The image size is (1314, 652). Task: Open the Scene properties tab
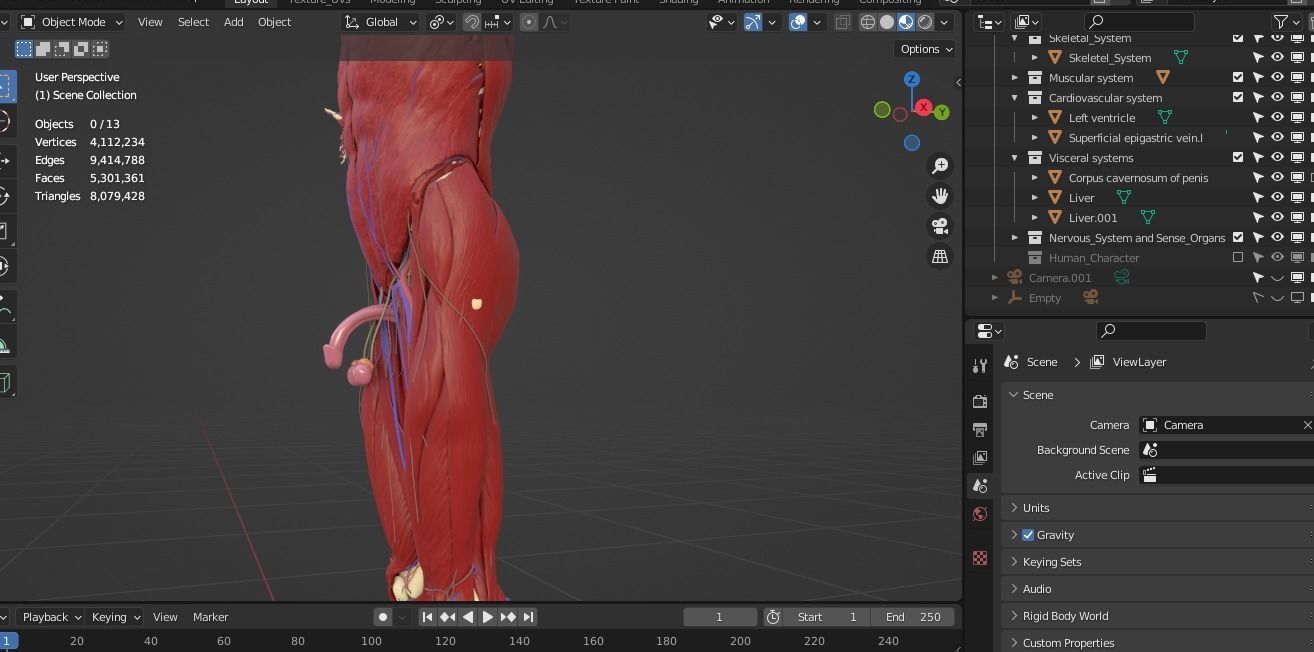[x=980, y=485]
